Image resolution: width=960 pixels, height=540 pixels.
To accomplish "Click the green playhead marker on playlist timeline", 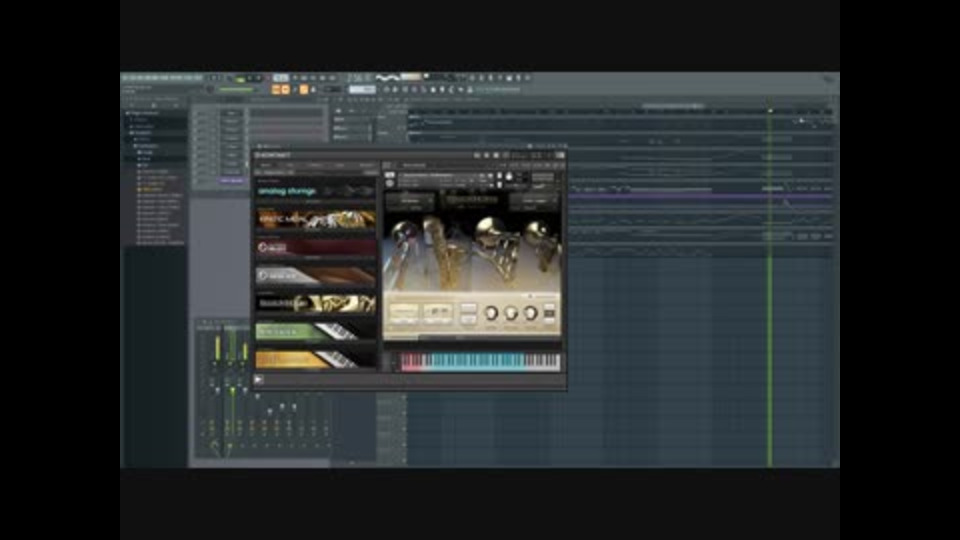I will point(770,111).
